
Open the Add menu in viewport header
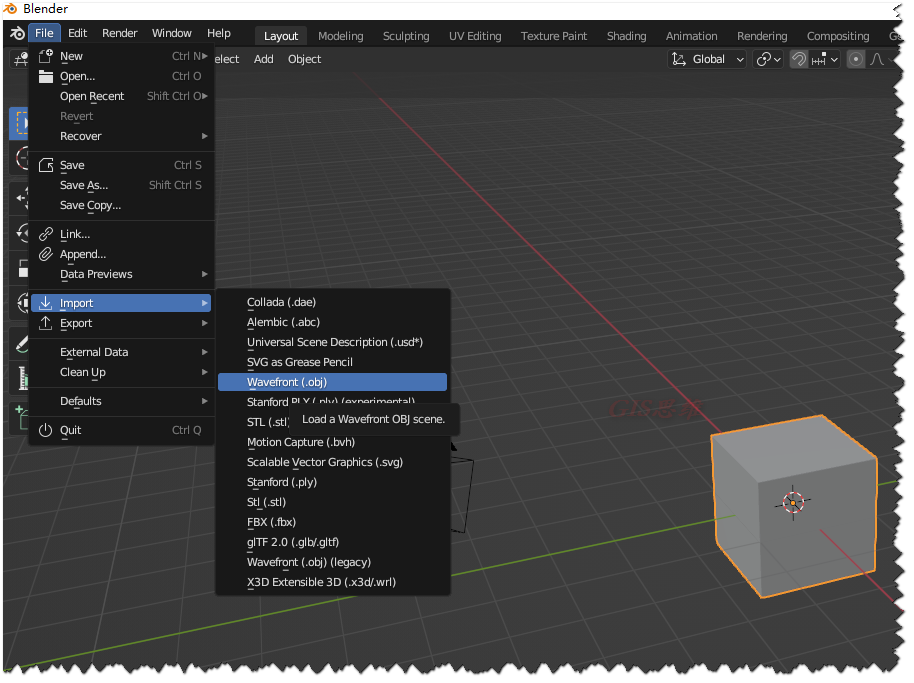pos(263,59)
